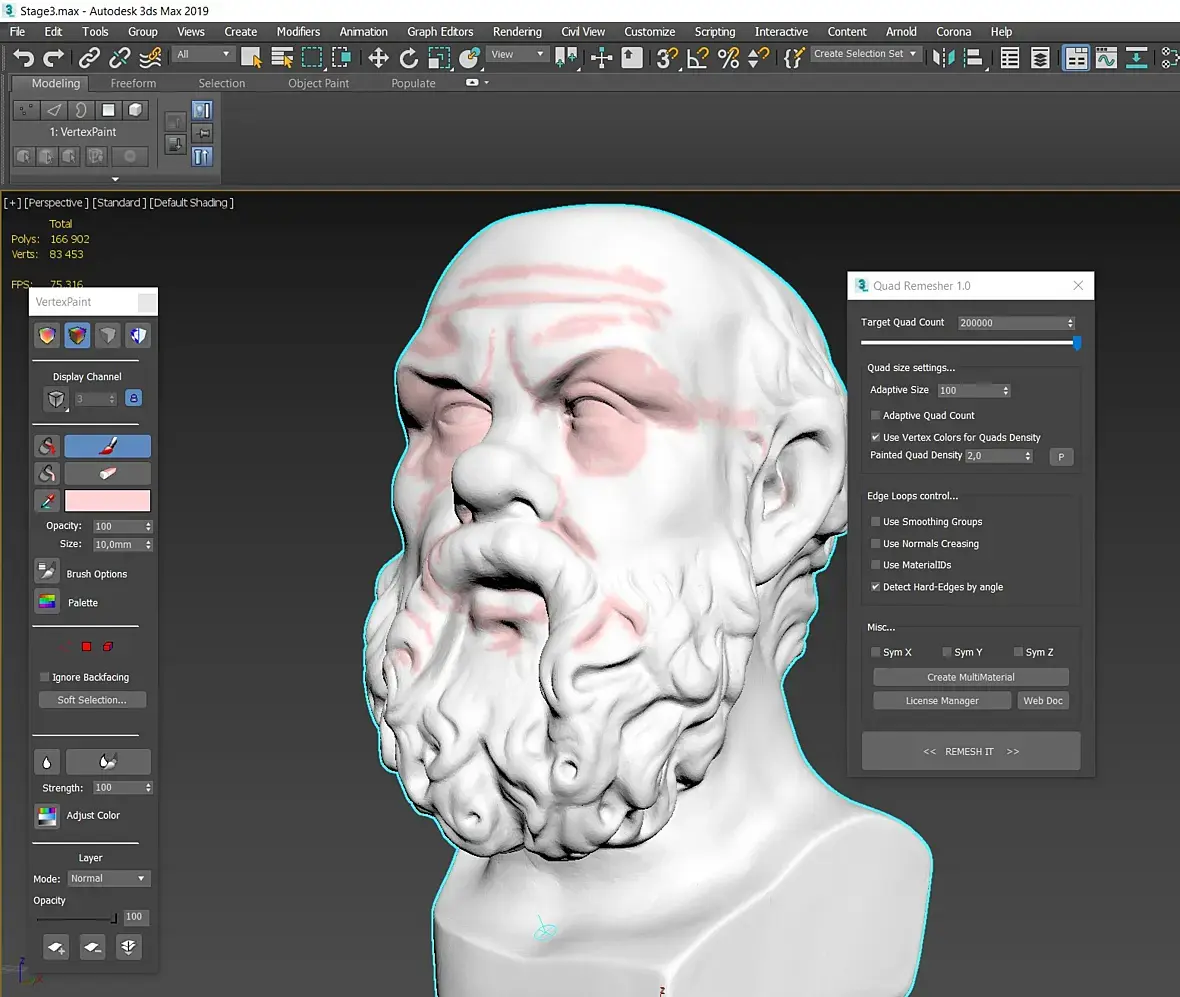The width and height of the screenshot is (1180, 997).
Task: Expand the Create Selection Set dropdown
Action: 865,54
